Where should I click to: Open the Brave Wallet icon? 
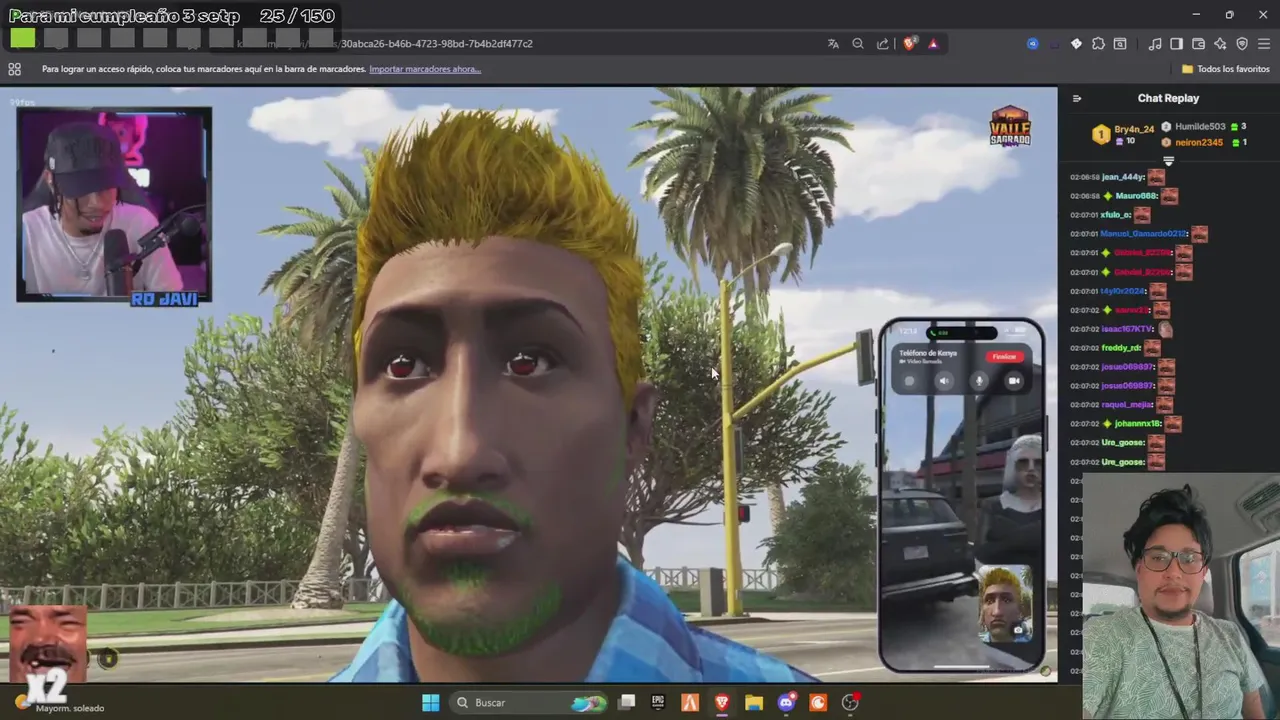coord(1198,44)
